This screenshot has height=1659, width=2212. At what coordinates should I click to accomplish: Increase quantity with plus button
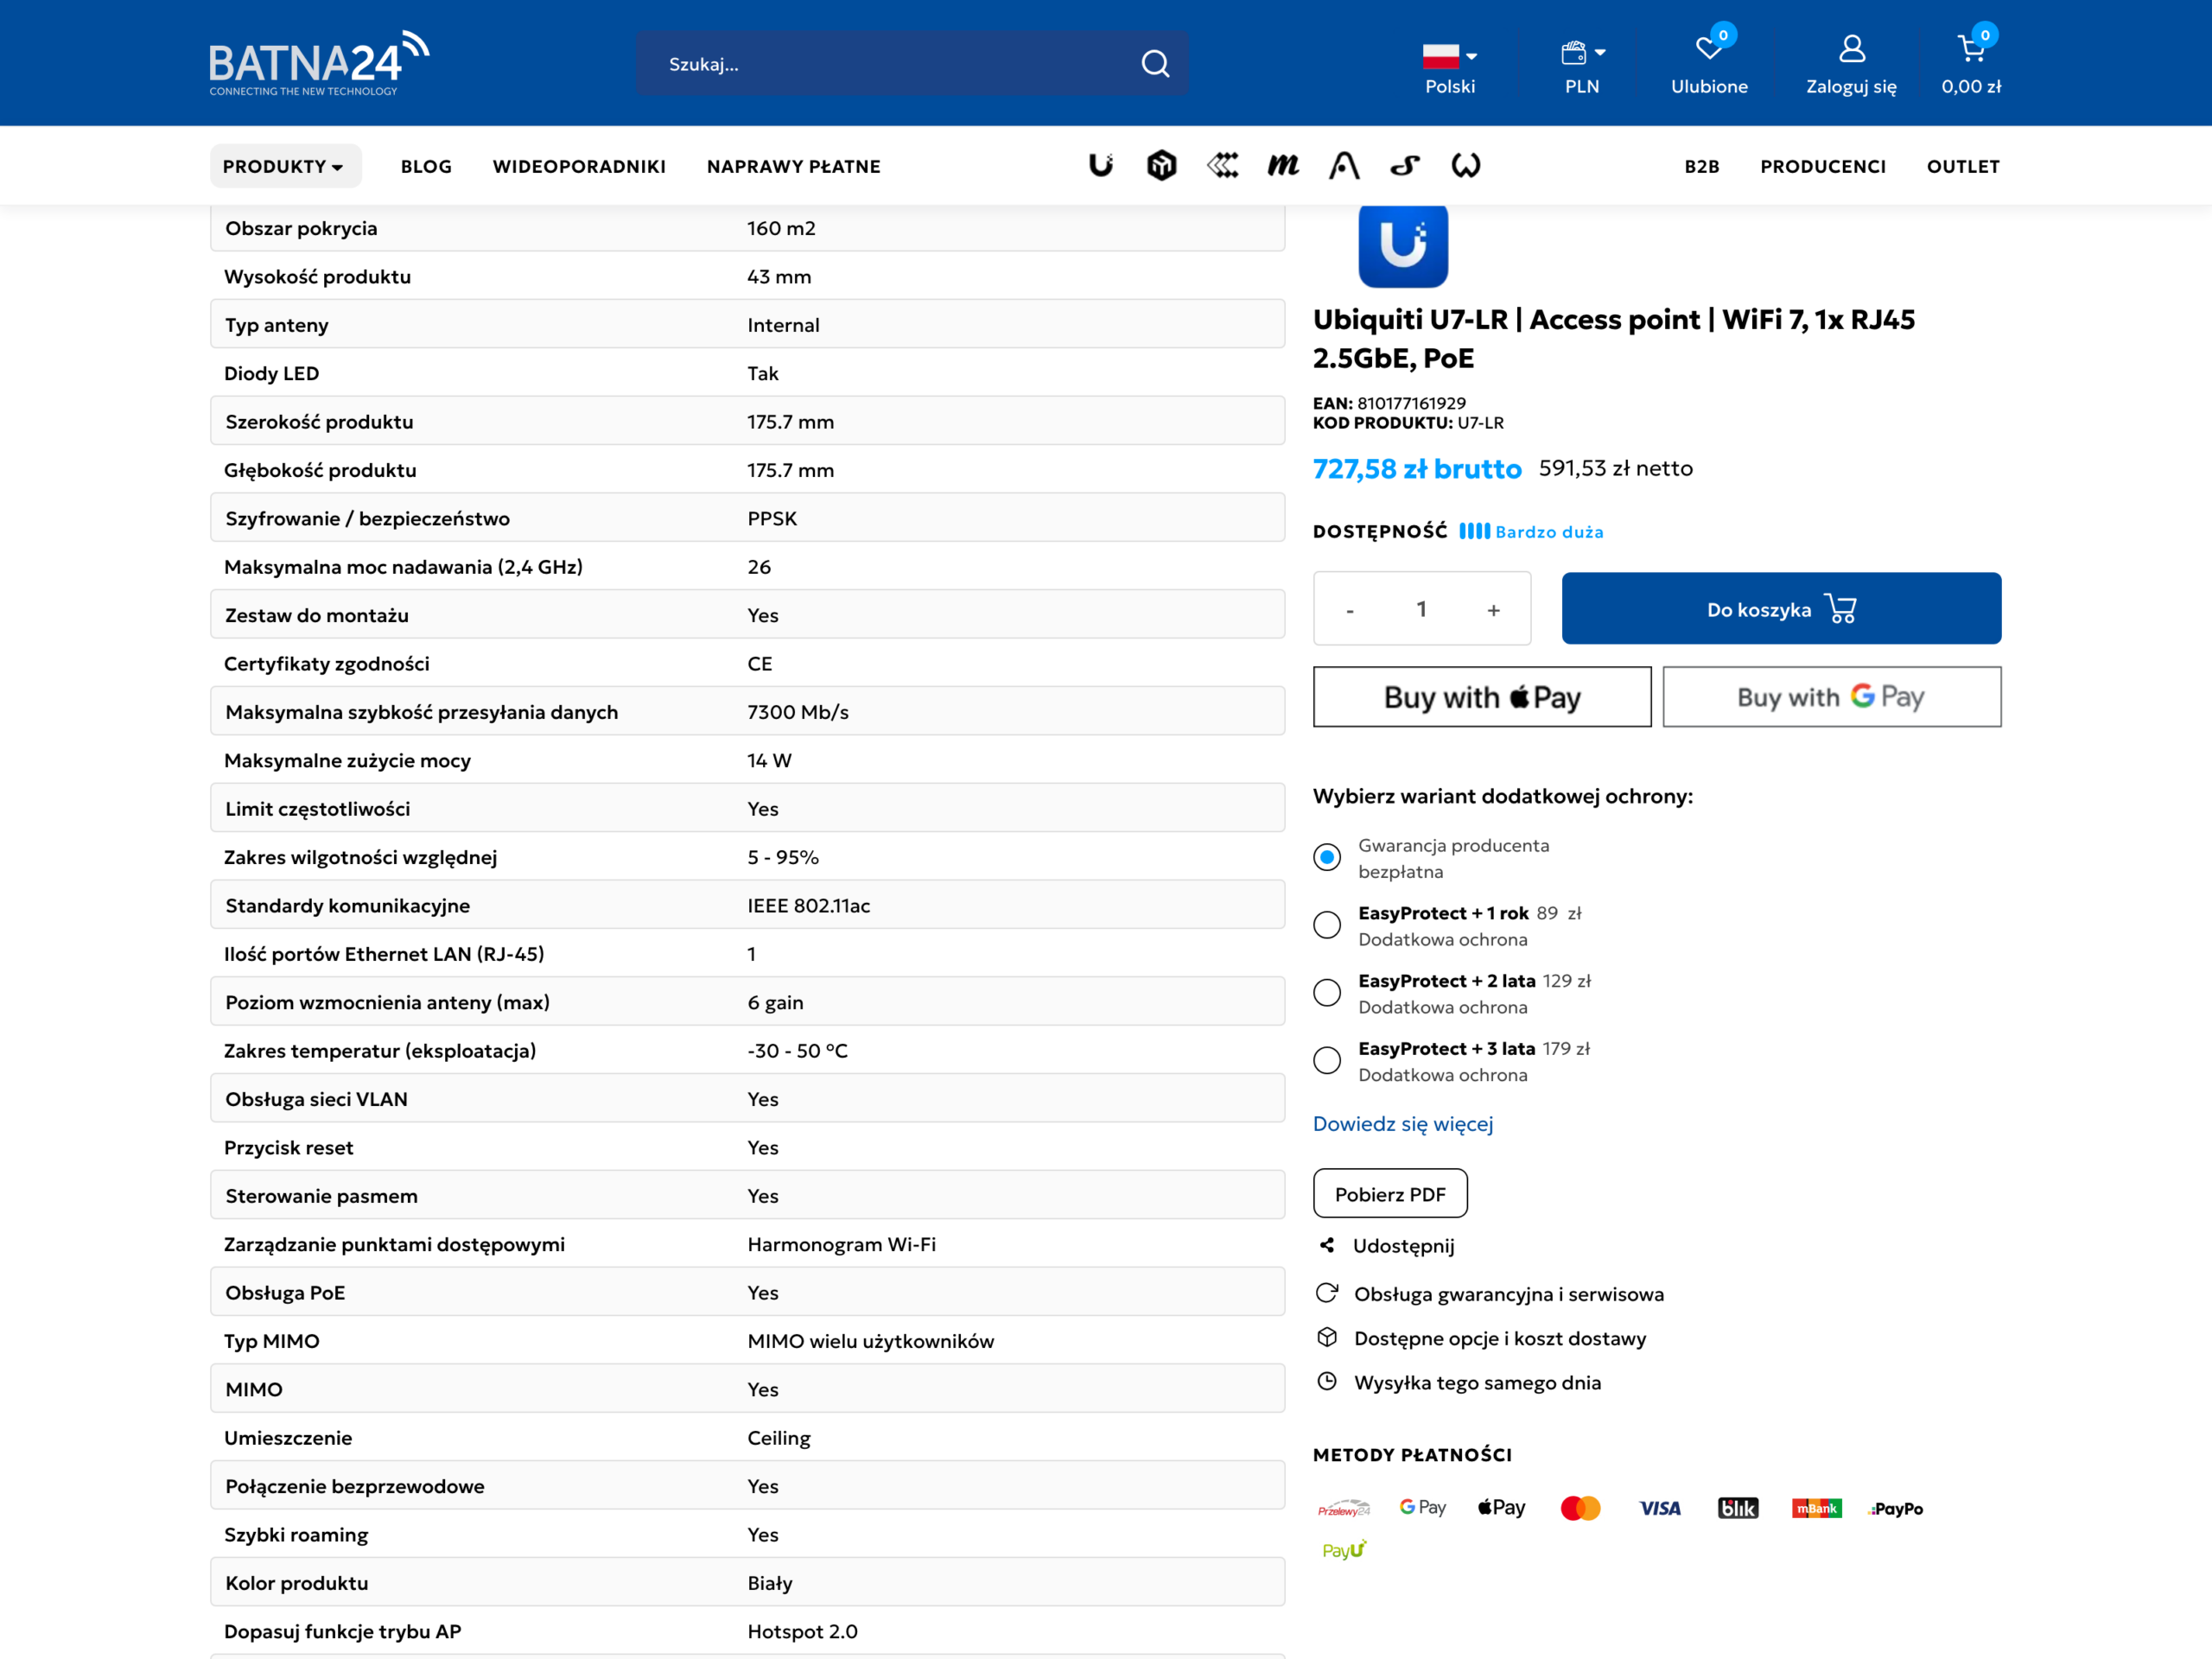(1493, 609)
